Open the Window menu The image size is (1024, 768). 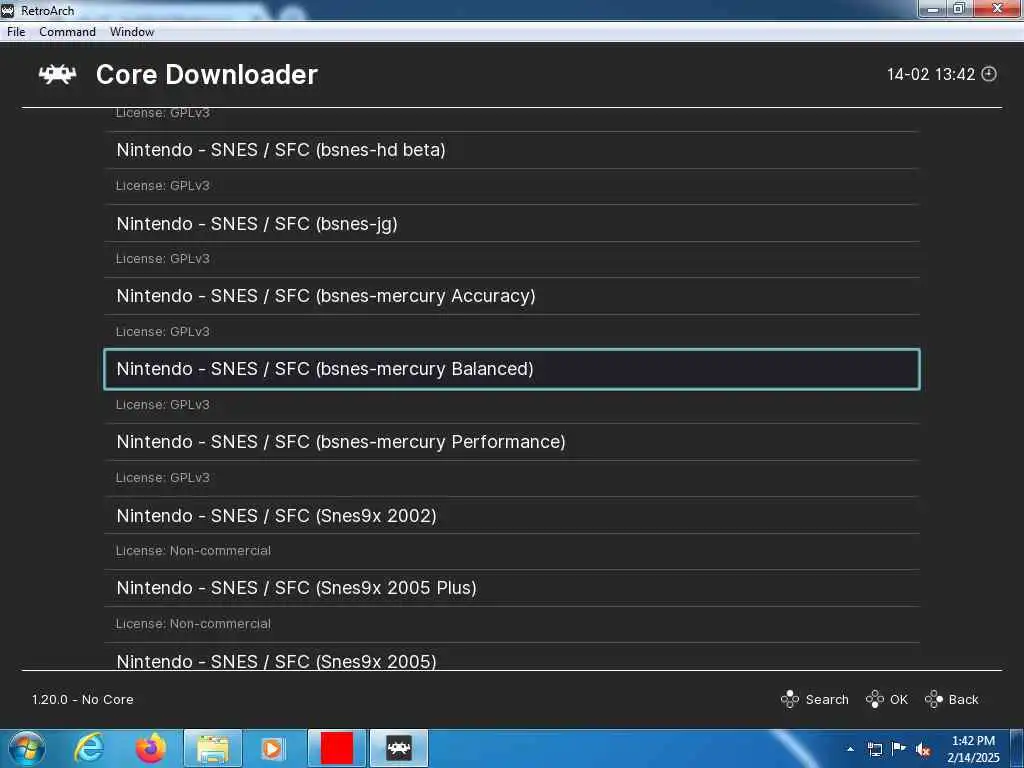click(132, 32)
